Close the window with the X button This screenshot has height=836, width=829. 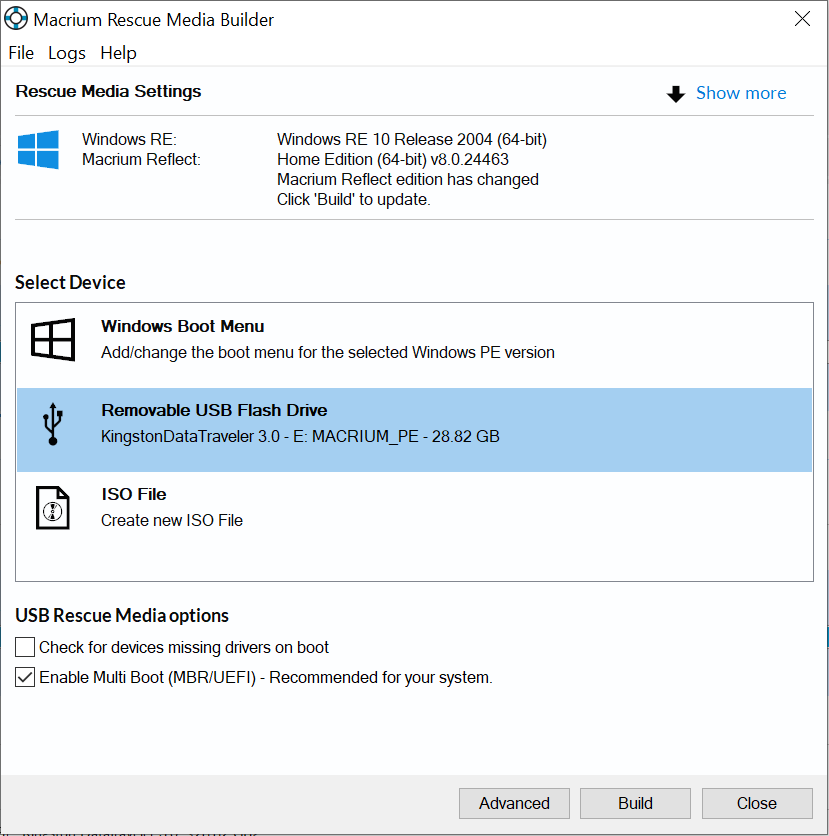click(801, 19)
